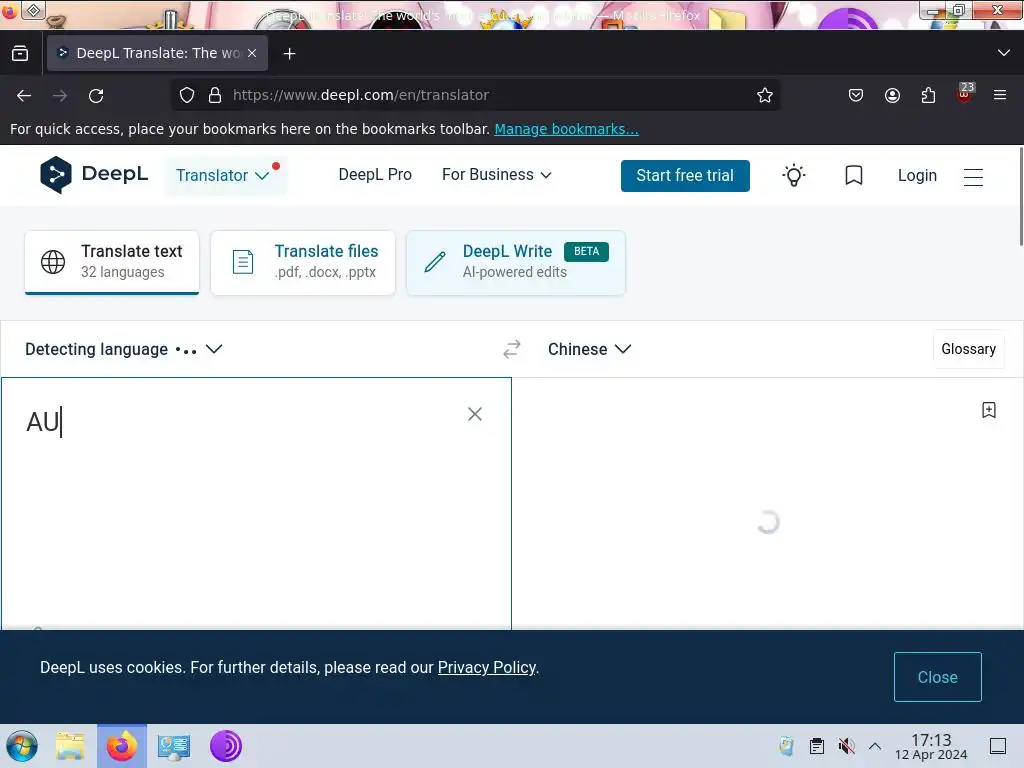Screen dimensions: 1024x768
Task: Close the cookie notice banner
Action: point(937,677)
